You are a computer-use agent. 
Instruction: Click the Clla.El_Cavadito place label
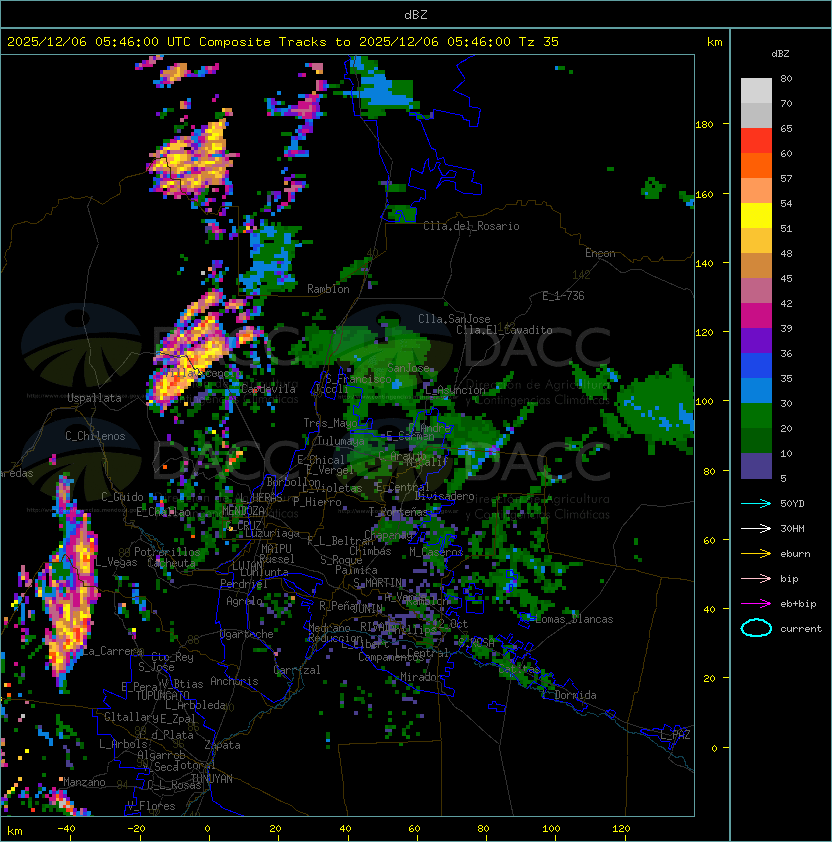pos(504,330)
